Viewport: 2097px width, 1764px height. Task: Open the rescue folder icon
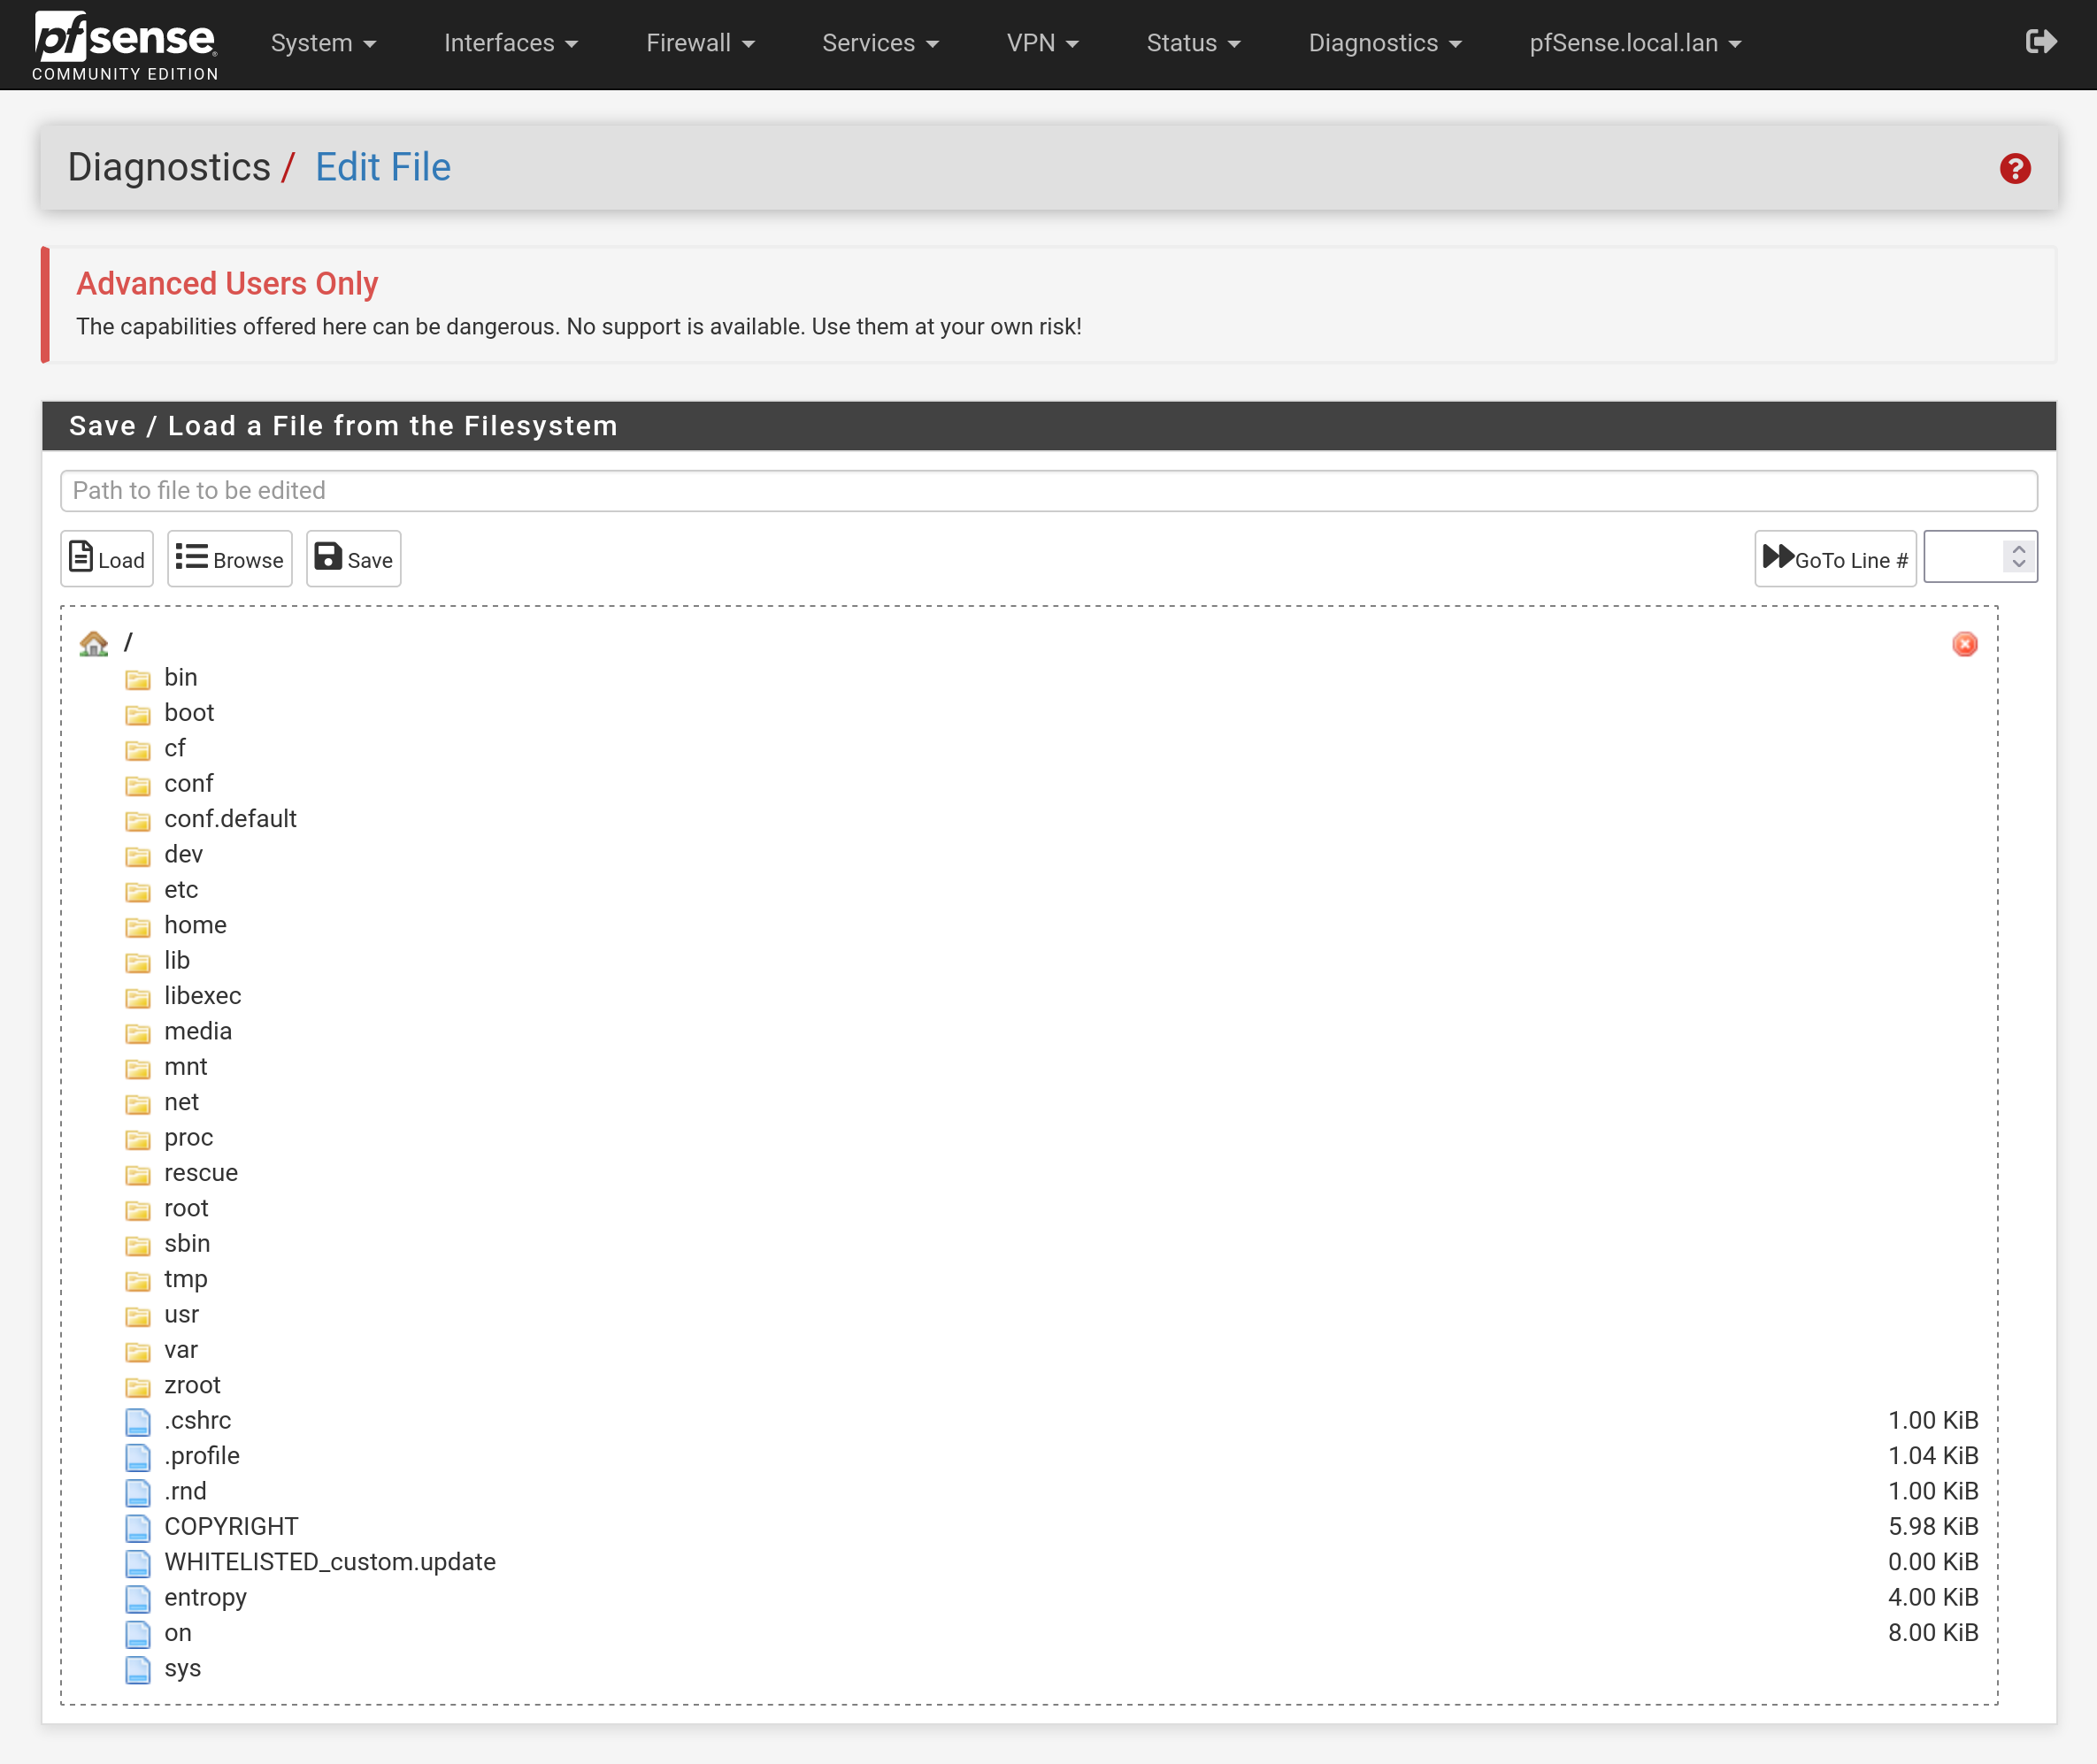138,1175
